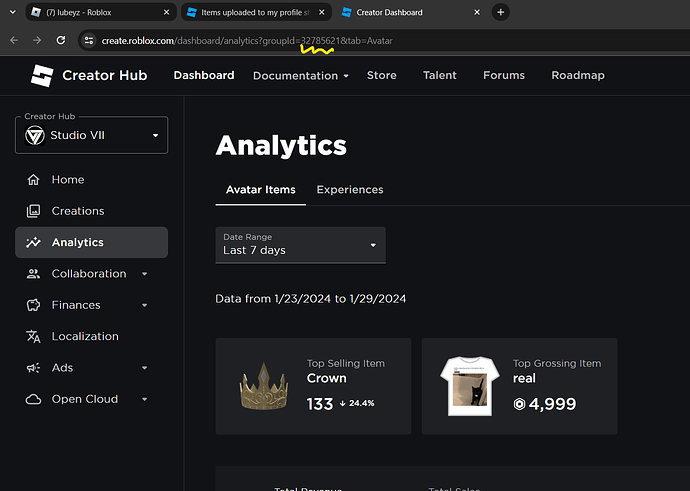Image resolution: width=690 pixels, height=491 pixels.
Task: Click the Creations gallery icon
Action: [33, 211]
